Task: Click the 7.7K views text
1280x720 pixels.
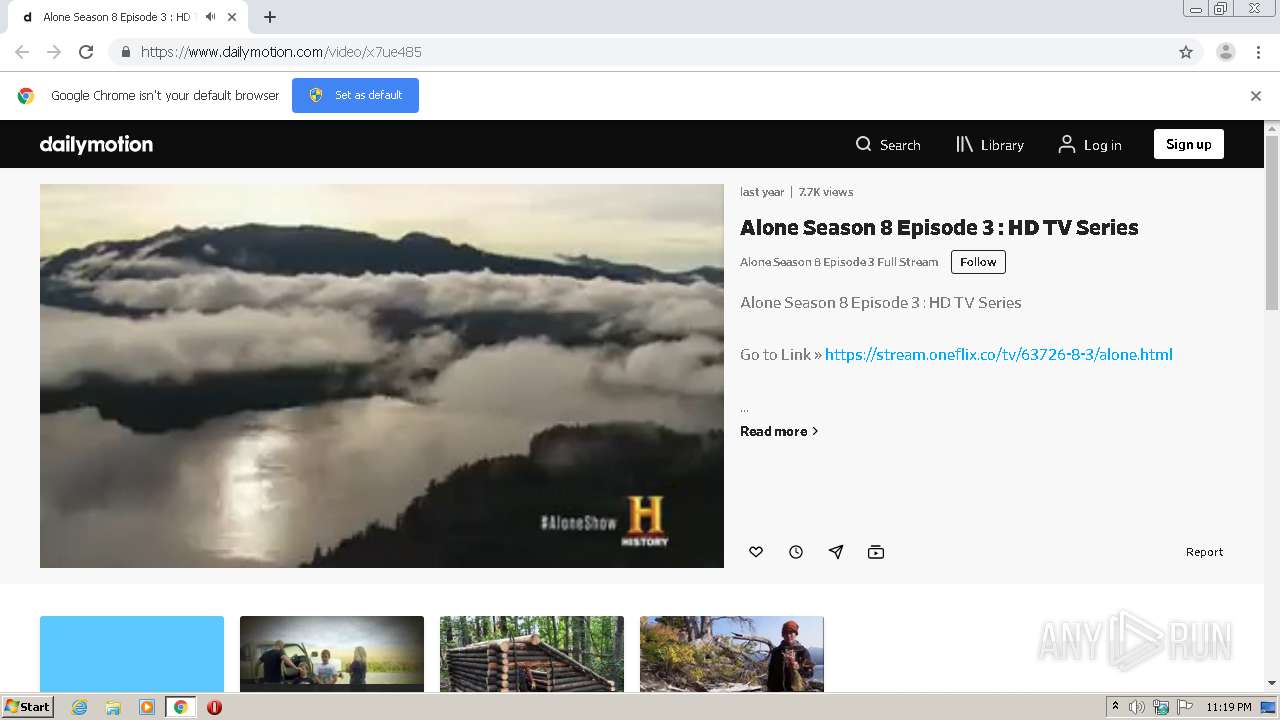Action: (826, 192)
